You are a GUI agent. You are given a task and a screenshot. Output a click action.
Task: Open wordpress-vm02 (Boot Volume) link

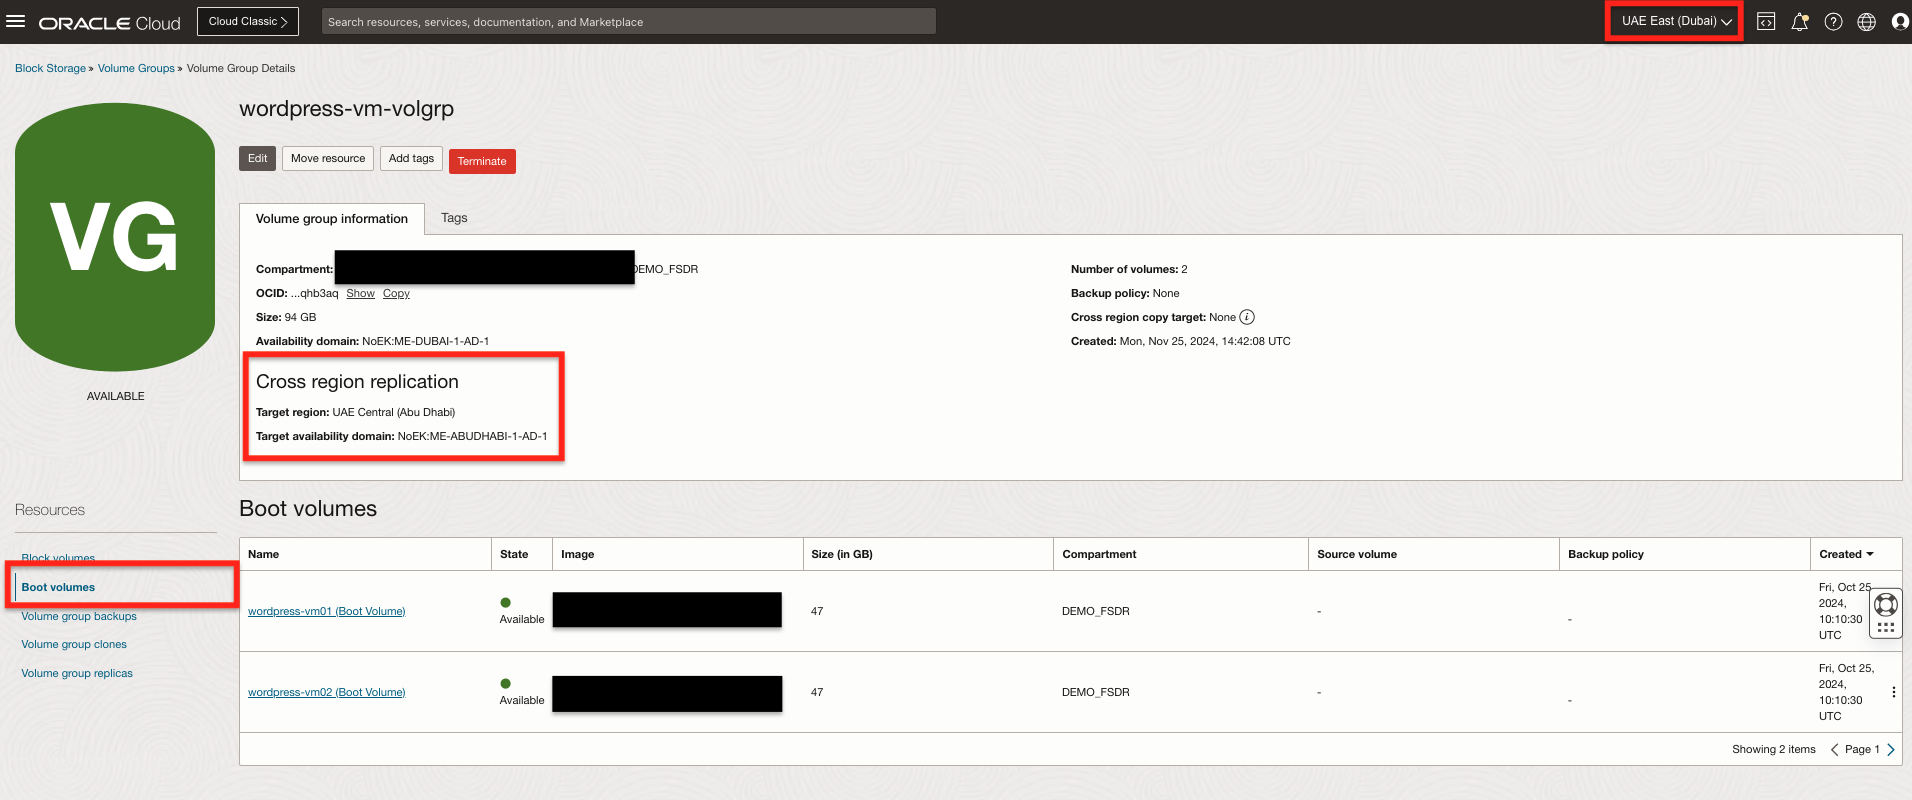point(326,692)
